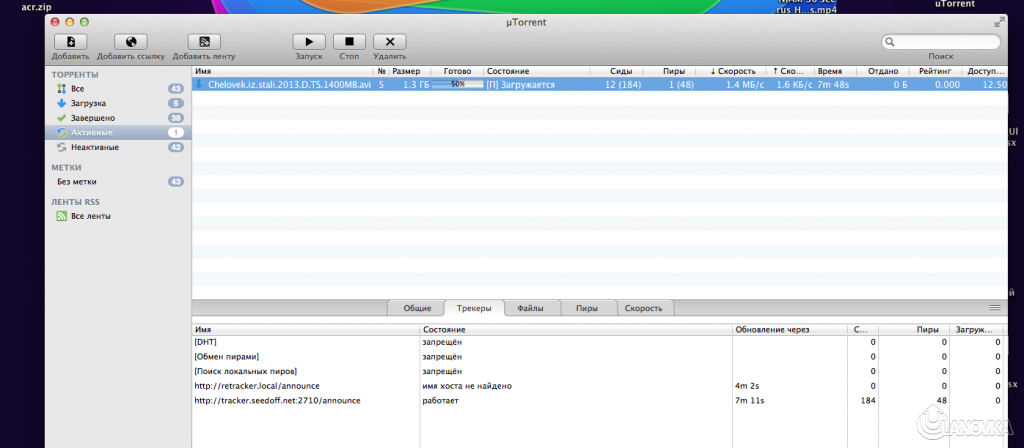Click the download progress bar at 50%

click(x=457, y=85)
